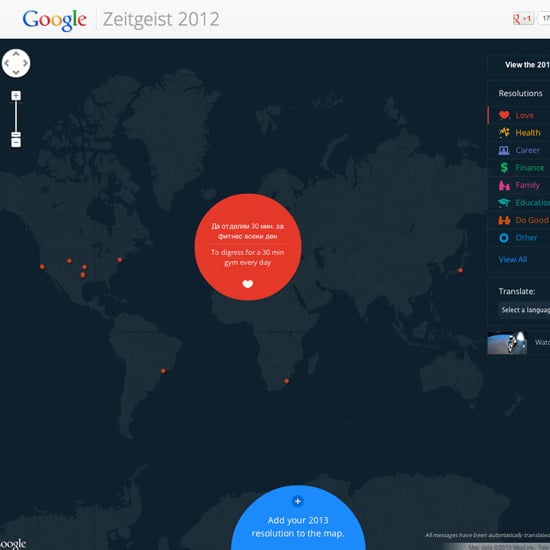Viewport: 550px width, 550px height.
Task: Click the Google +1 button
Action: coord(523,19)
